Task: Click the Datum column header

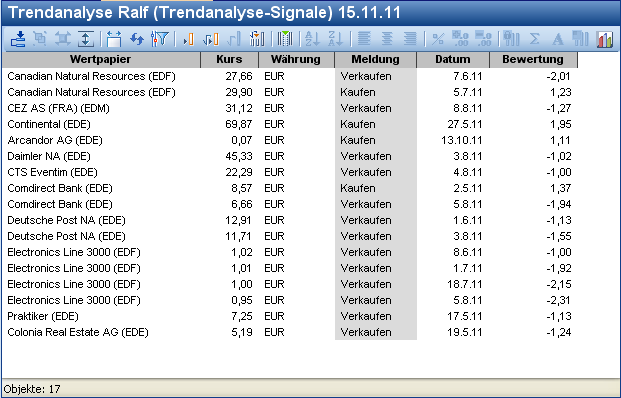Action: pyautogui.click(x=453, y=59)
